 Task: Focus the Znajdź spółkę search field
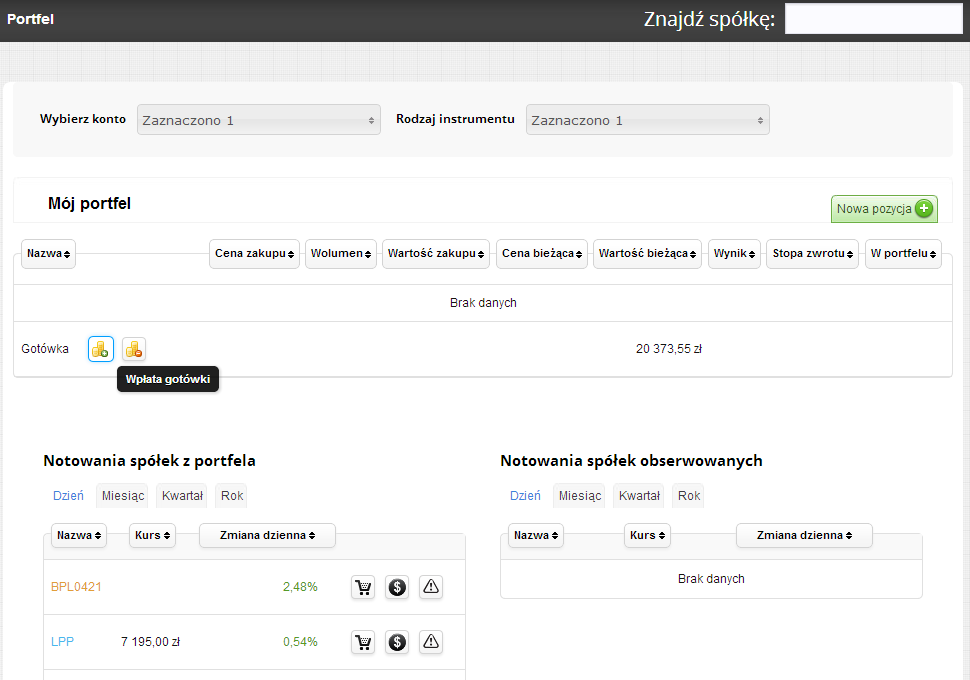[873, 19]
